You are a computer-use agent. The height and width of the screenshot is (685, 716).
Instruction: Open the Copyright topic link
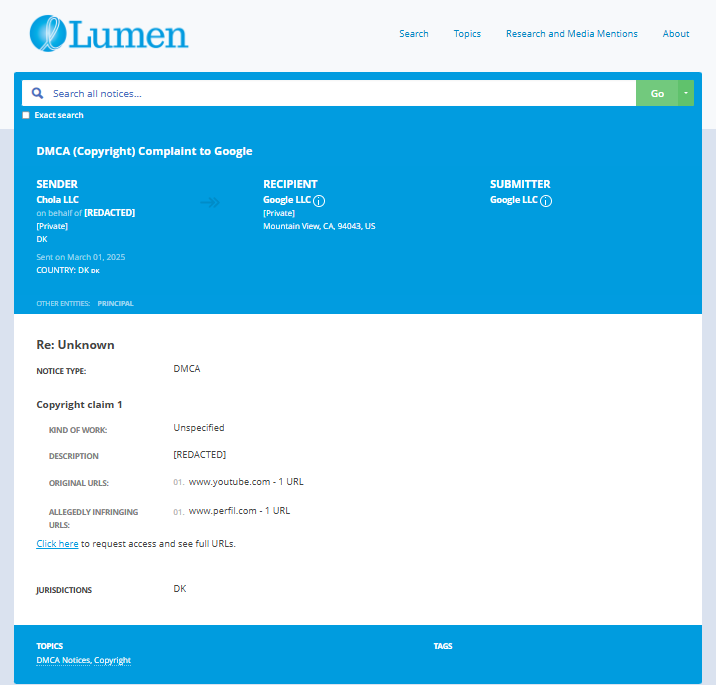(112, 660)
